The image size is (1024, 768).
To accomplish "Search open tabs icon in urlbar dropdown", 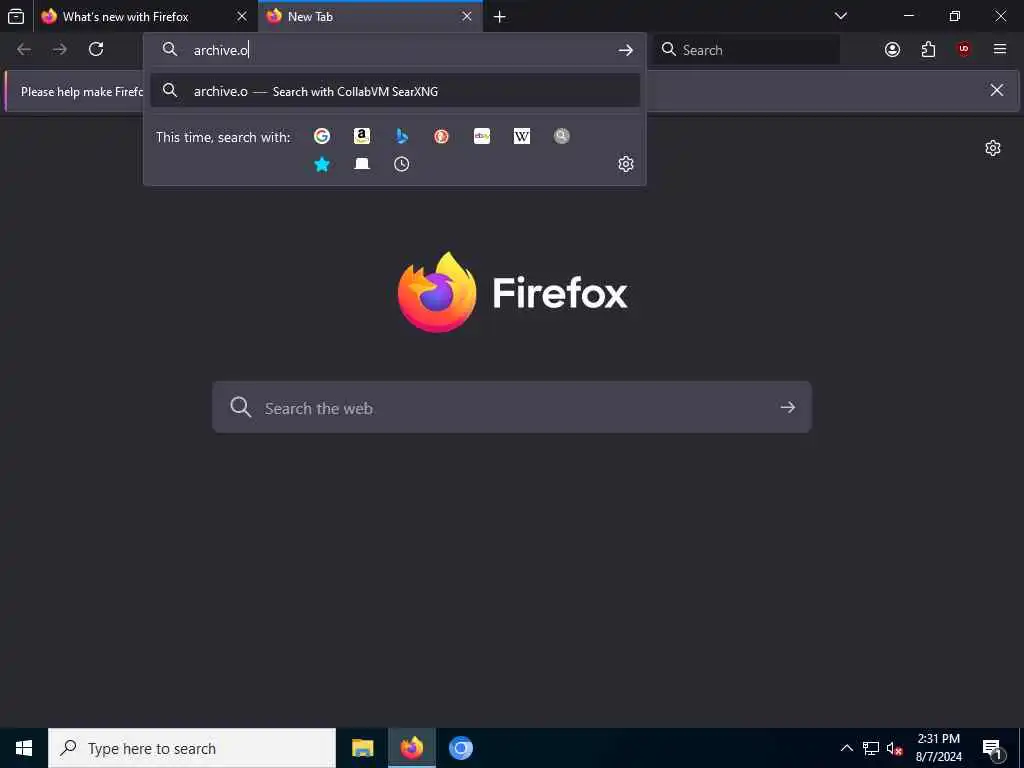I will tap(362, 164).
